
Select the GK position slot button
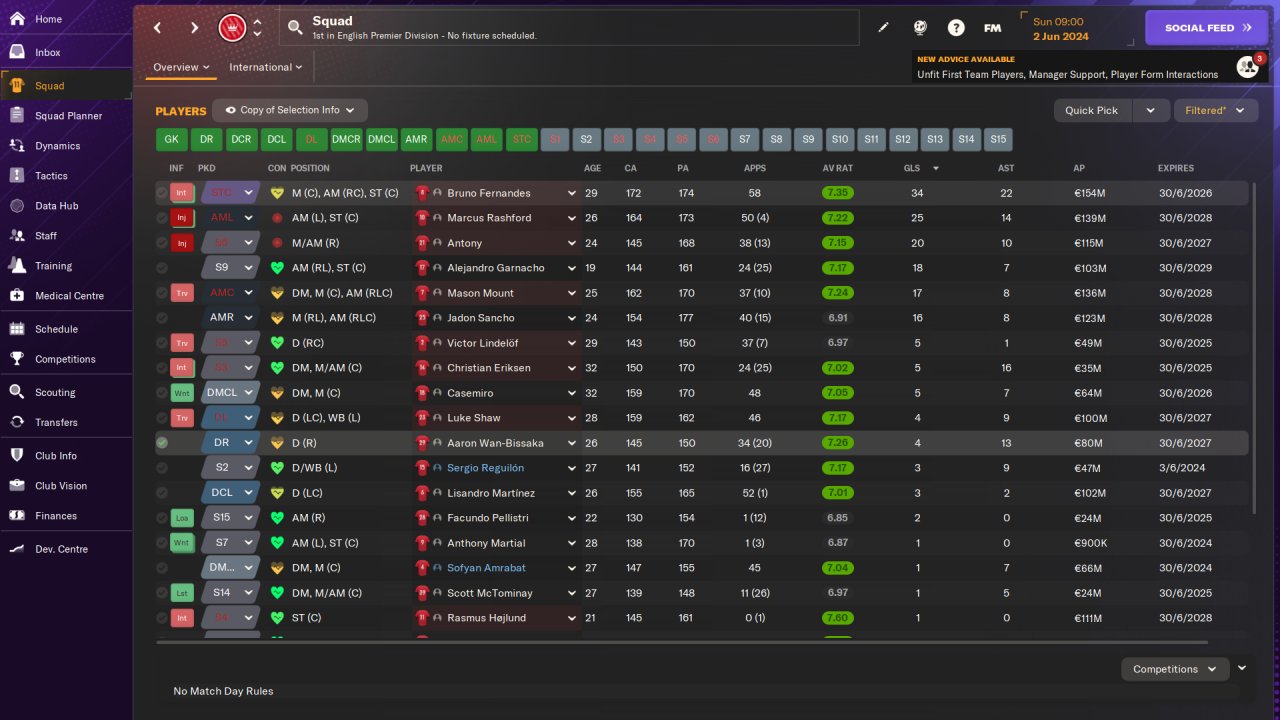pos(171,140)
